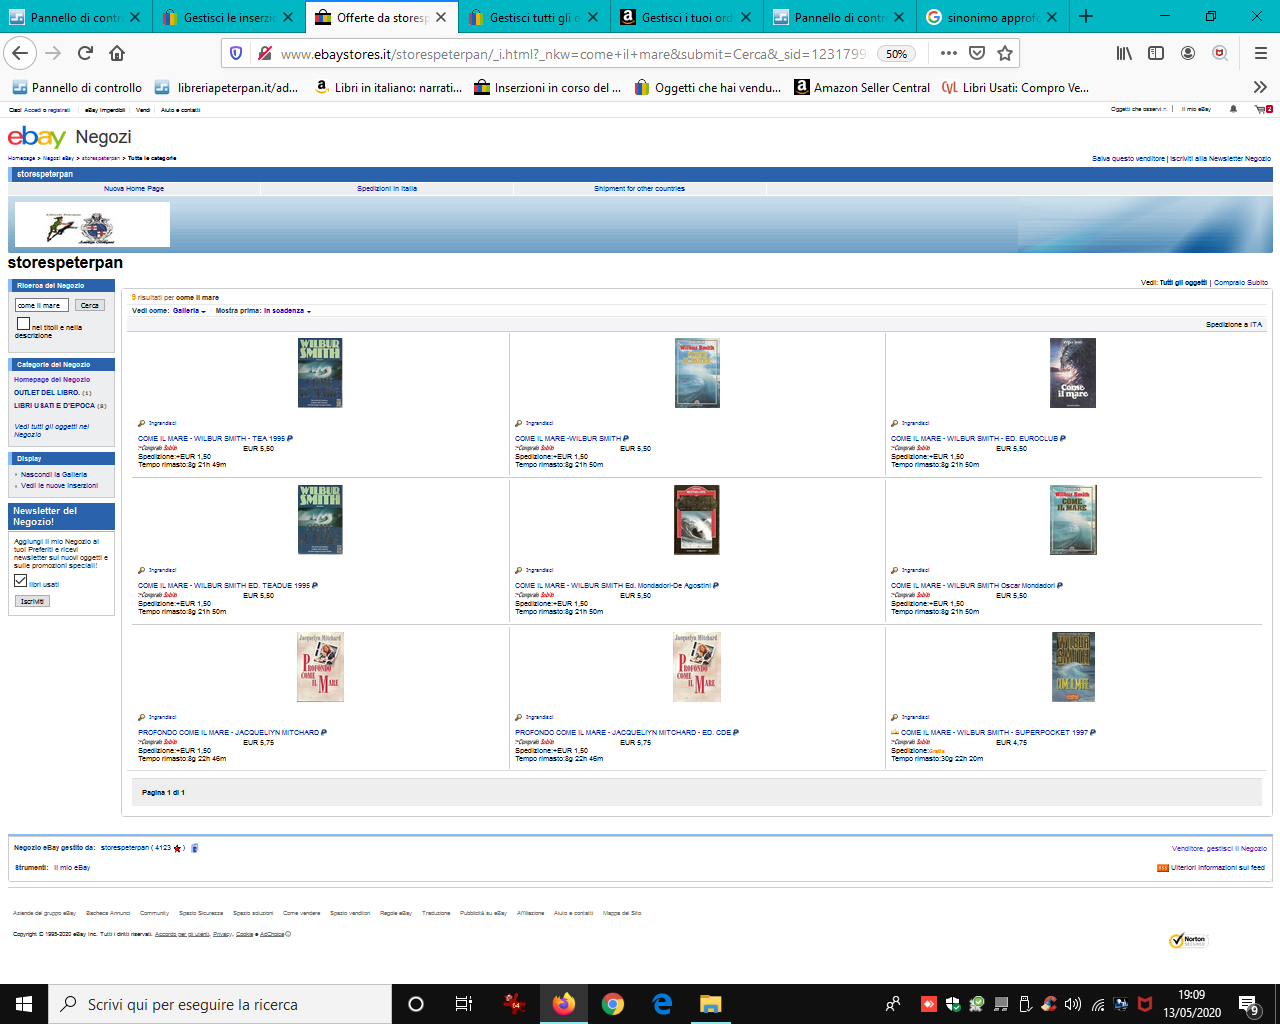Click the eBay logo
The image size is (1280, 1024).
(x=37, y=137)
